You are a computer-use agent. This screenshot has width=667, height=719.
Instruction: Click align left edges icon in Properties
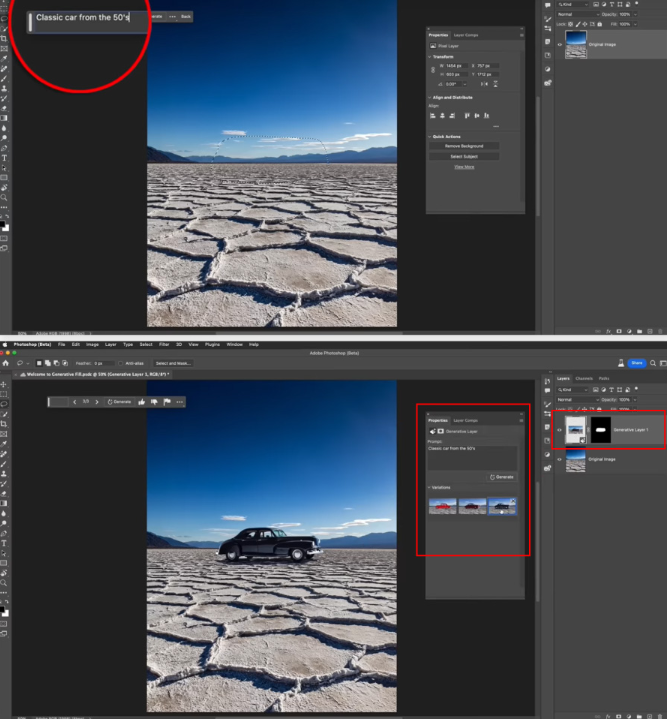pos(433,116)
